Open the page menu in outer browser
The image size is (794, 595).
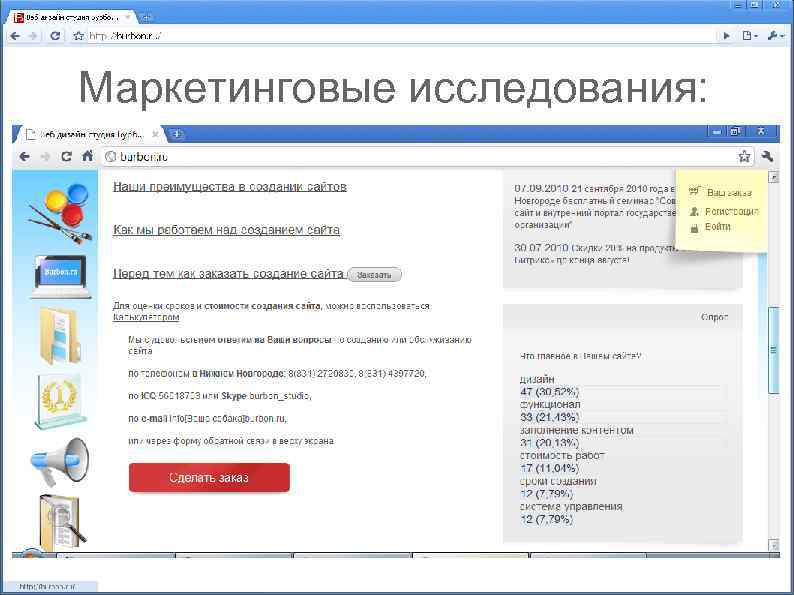click(749, 36)
